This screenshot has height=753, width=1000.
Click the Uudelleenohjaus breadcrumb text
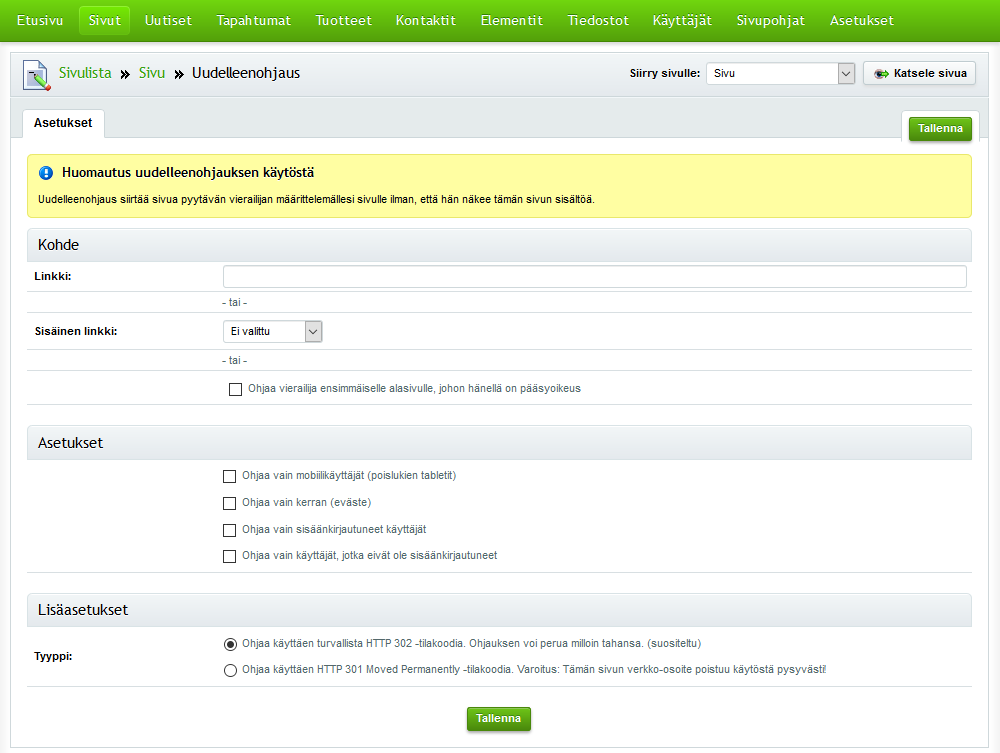(x=246, y=73)
